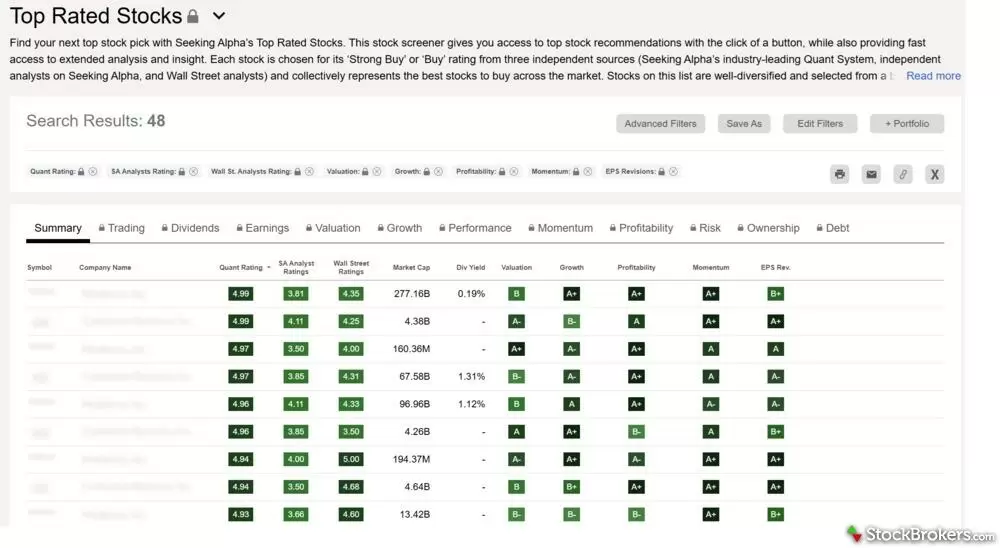
Task: Click the 0.19% dividend yield value
Action: click(471, 294)
